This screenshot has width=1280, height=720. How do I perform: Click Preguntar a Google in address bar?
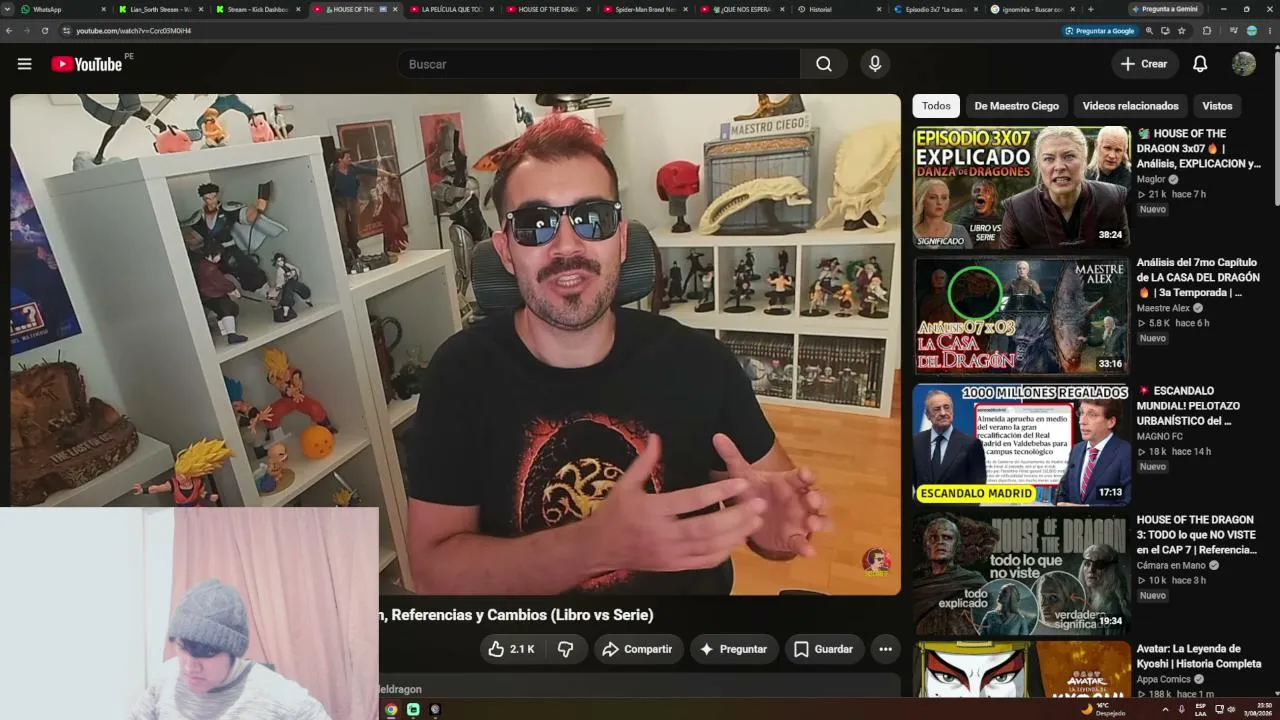click(1100, 31)
